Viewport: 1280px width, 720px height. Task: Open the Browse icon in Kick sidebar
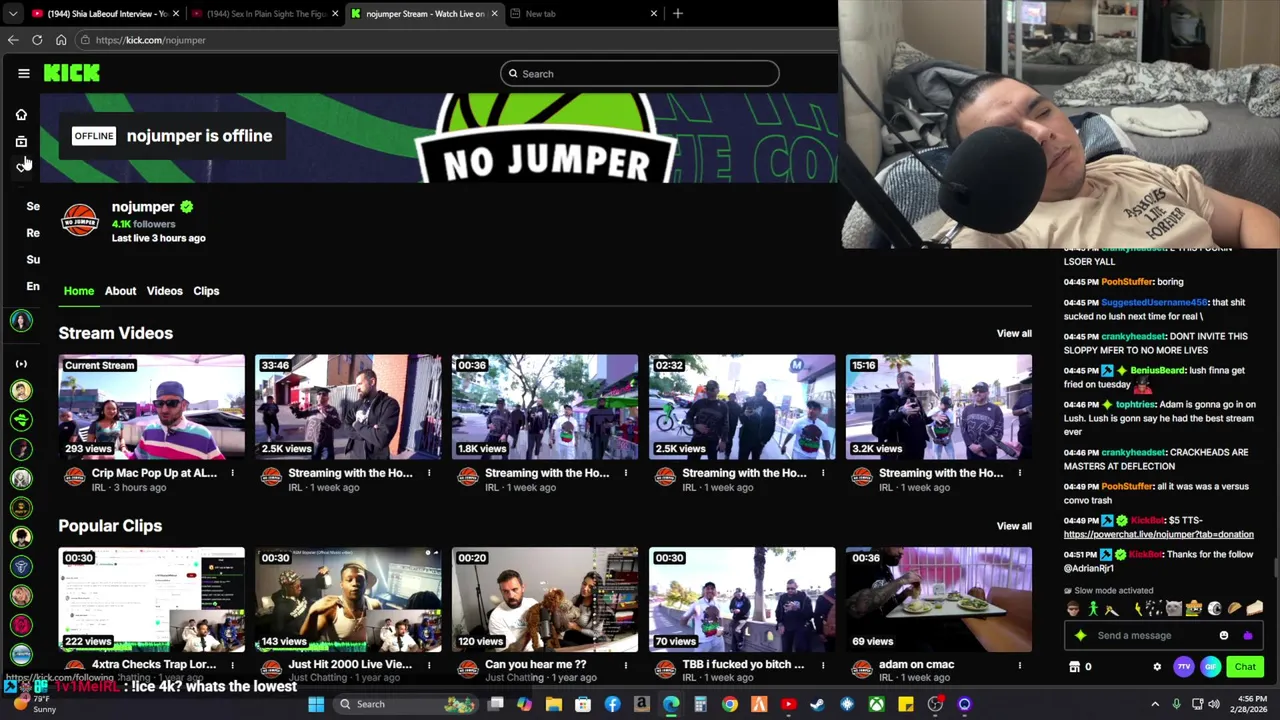[x=21, y=141]
